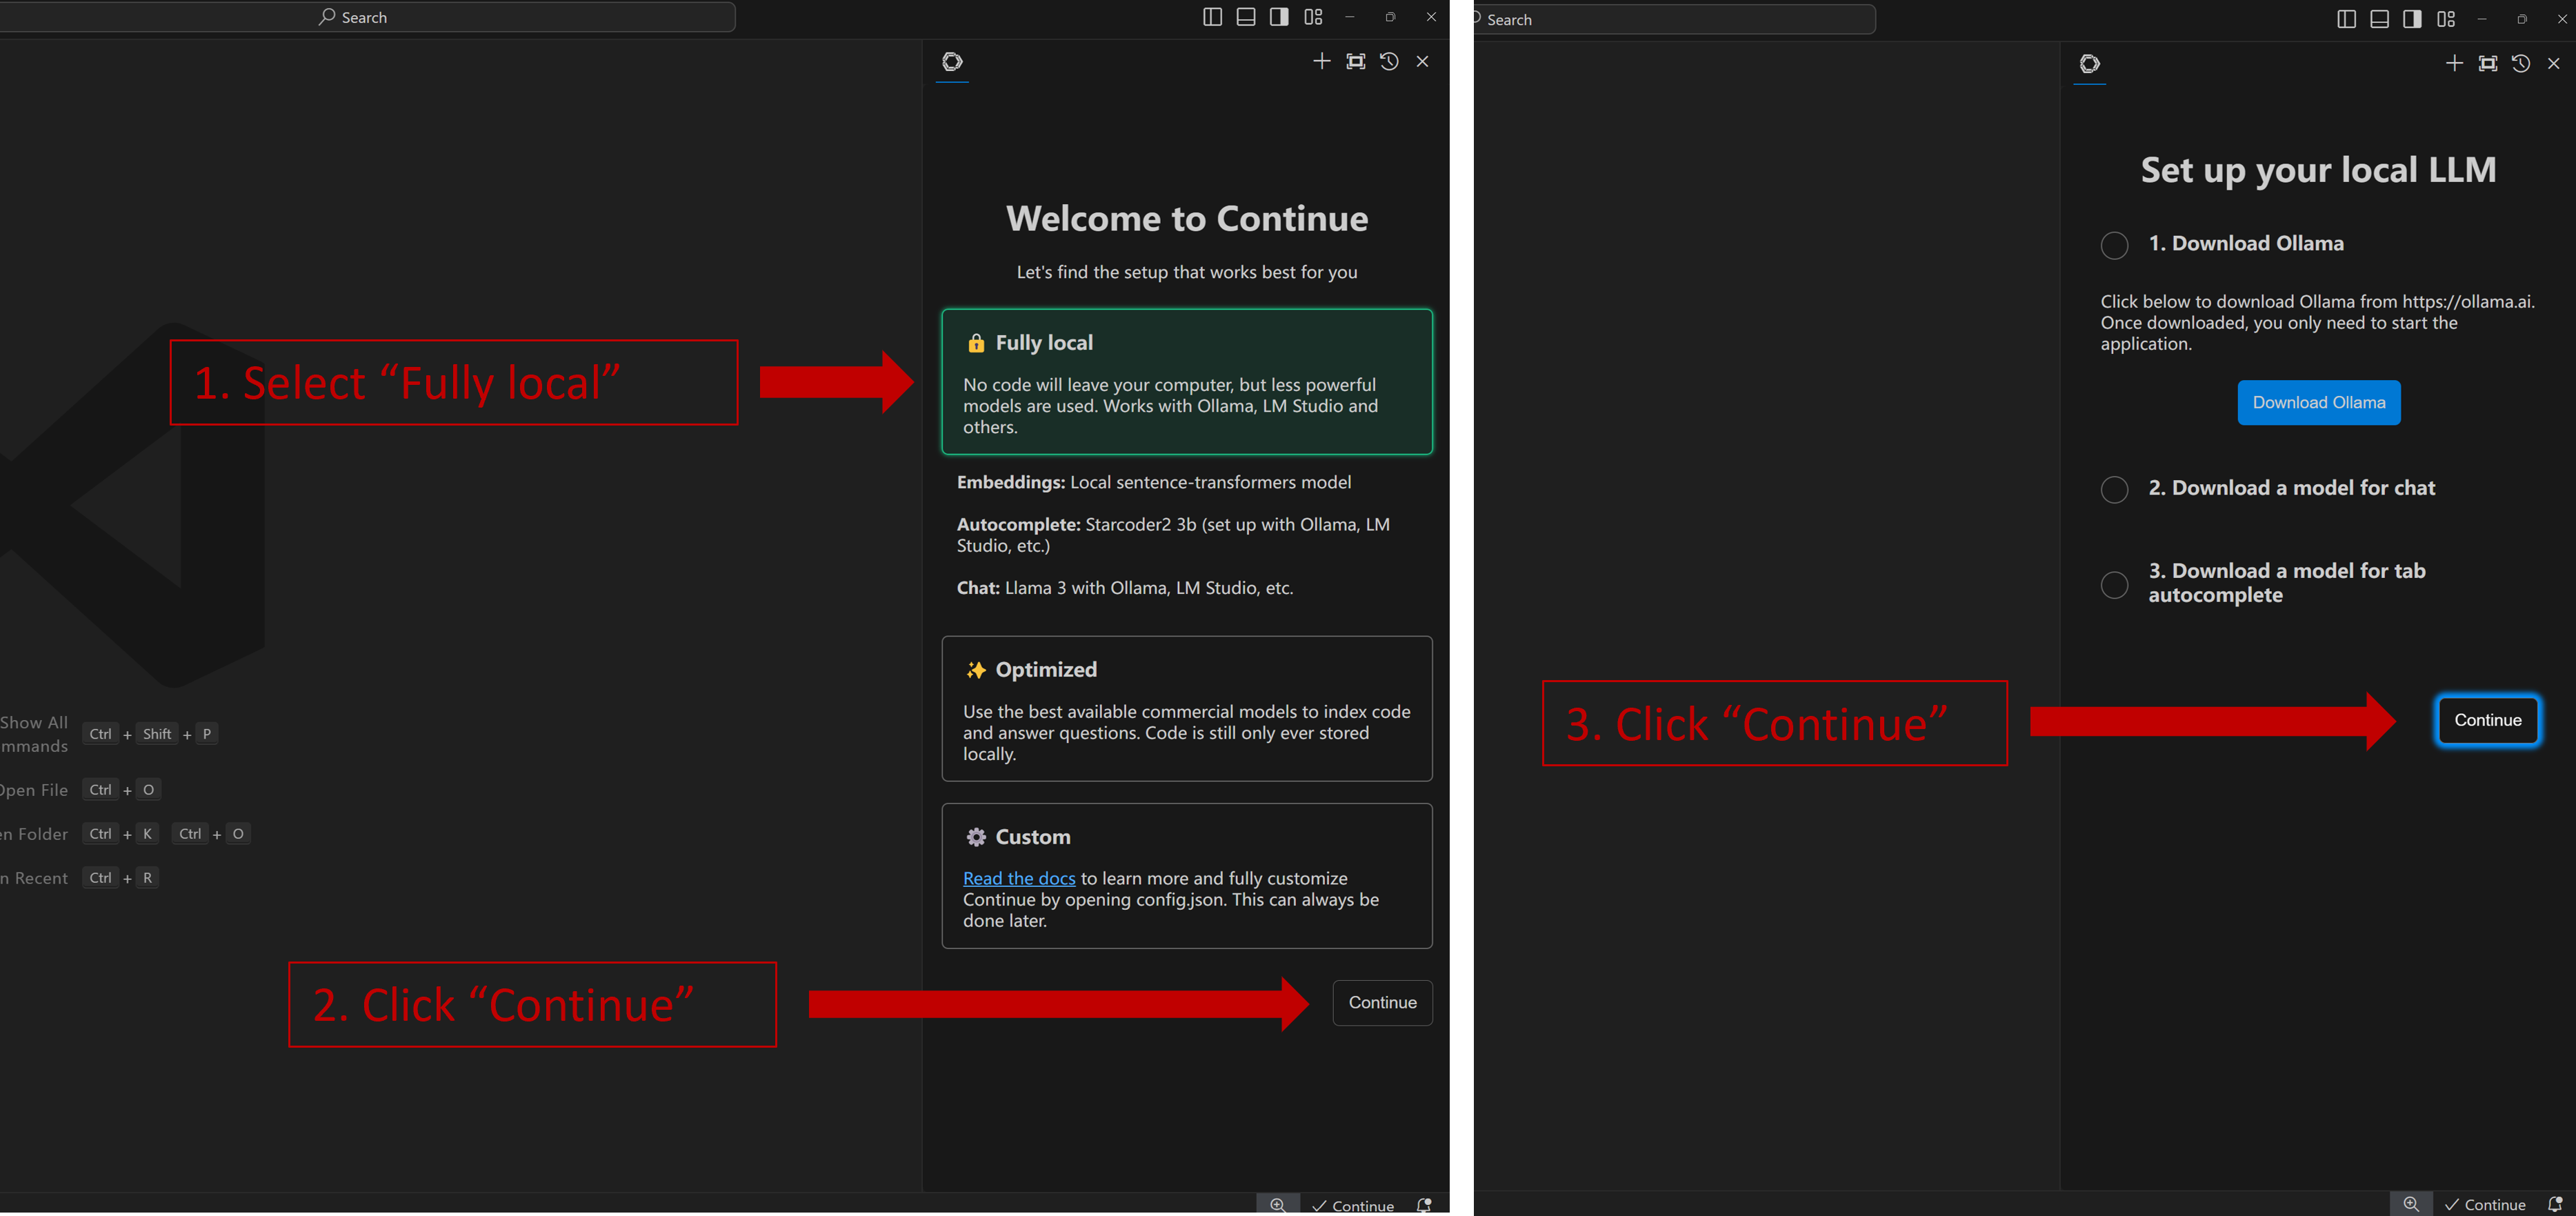Open notifications bell in right status bar

coord(2554,1204)
